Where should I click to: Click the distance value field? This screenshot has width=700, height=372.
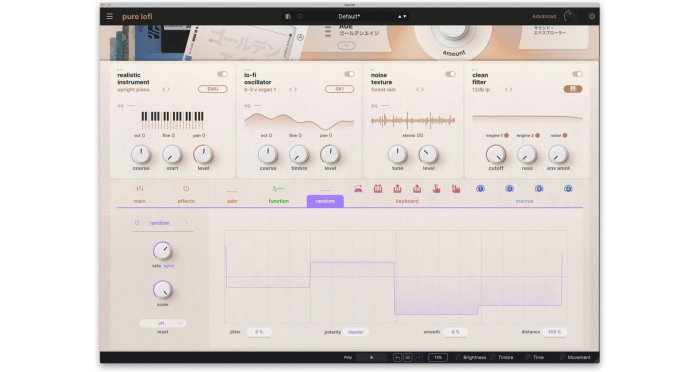pyautogui.click(x=554, y=332)
